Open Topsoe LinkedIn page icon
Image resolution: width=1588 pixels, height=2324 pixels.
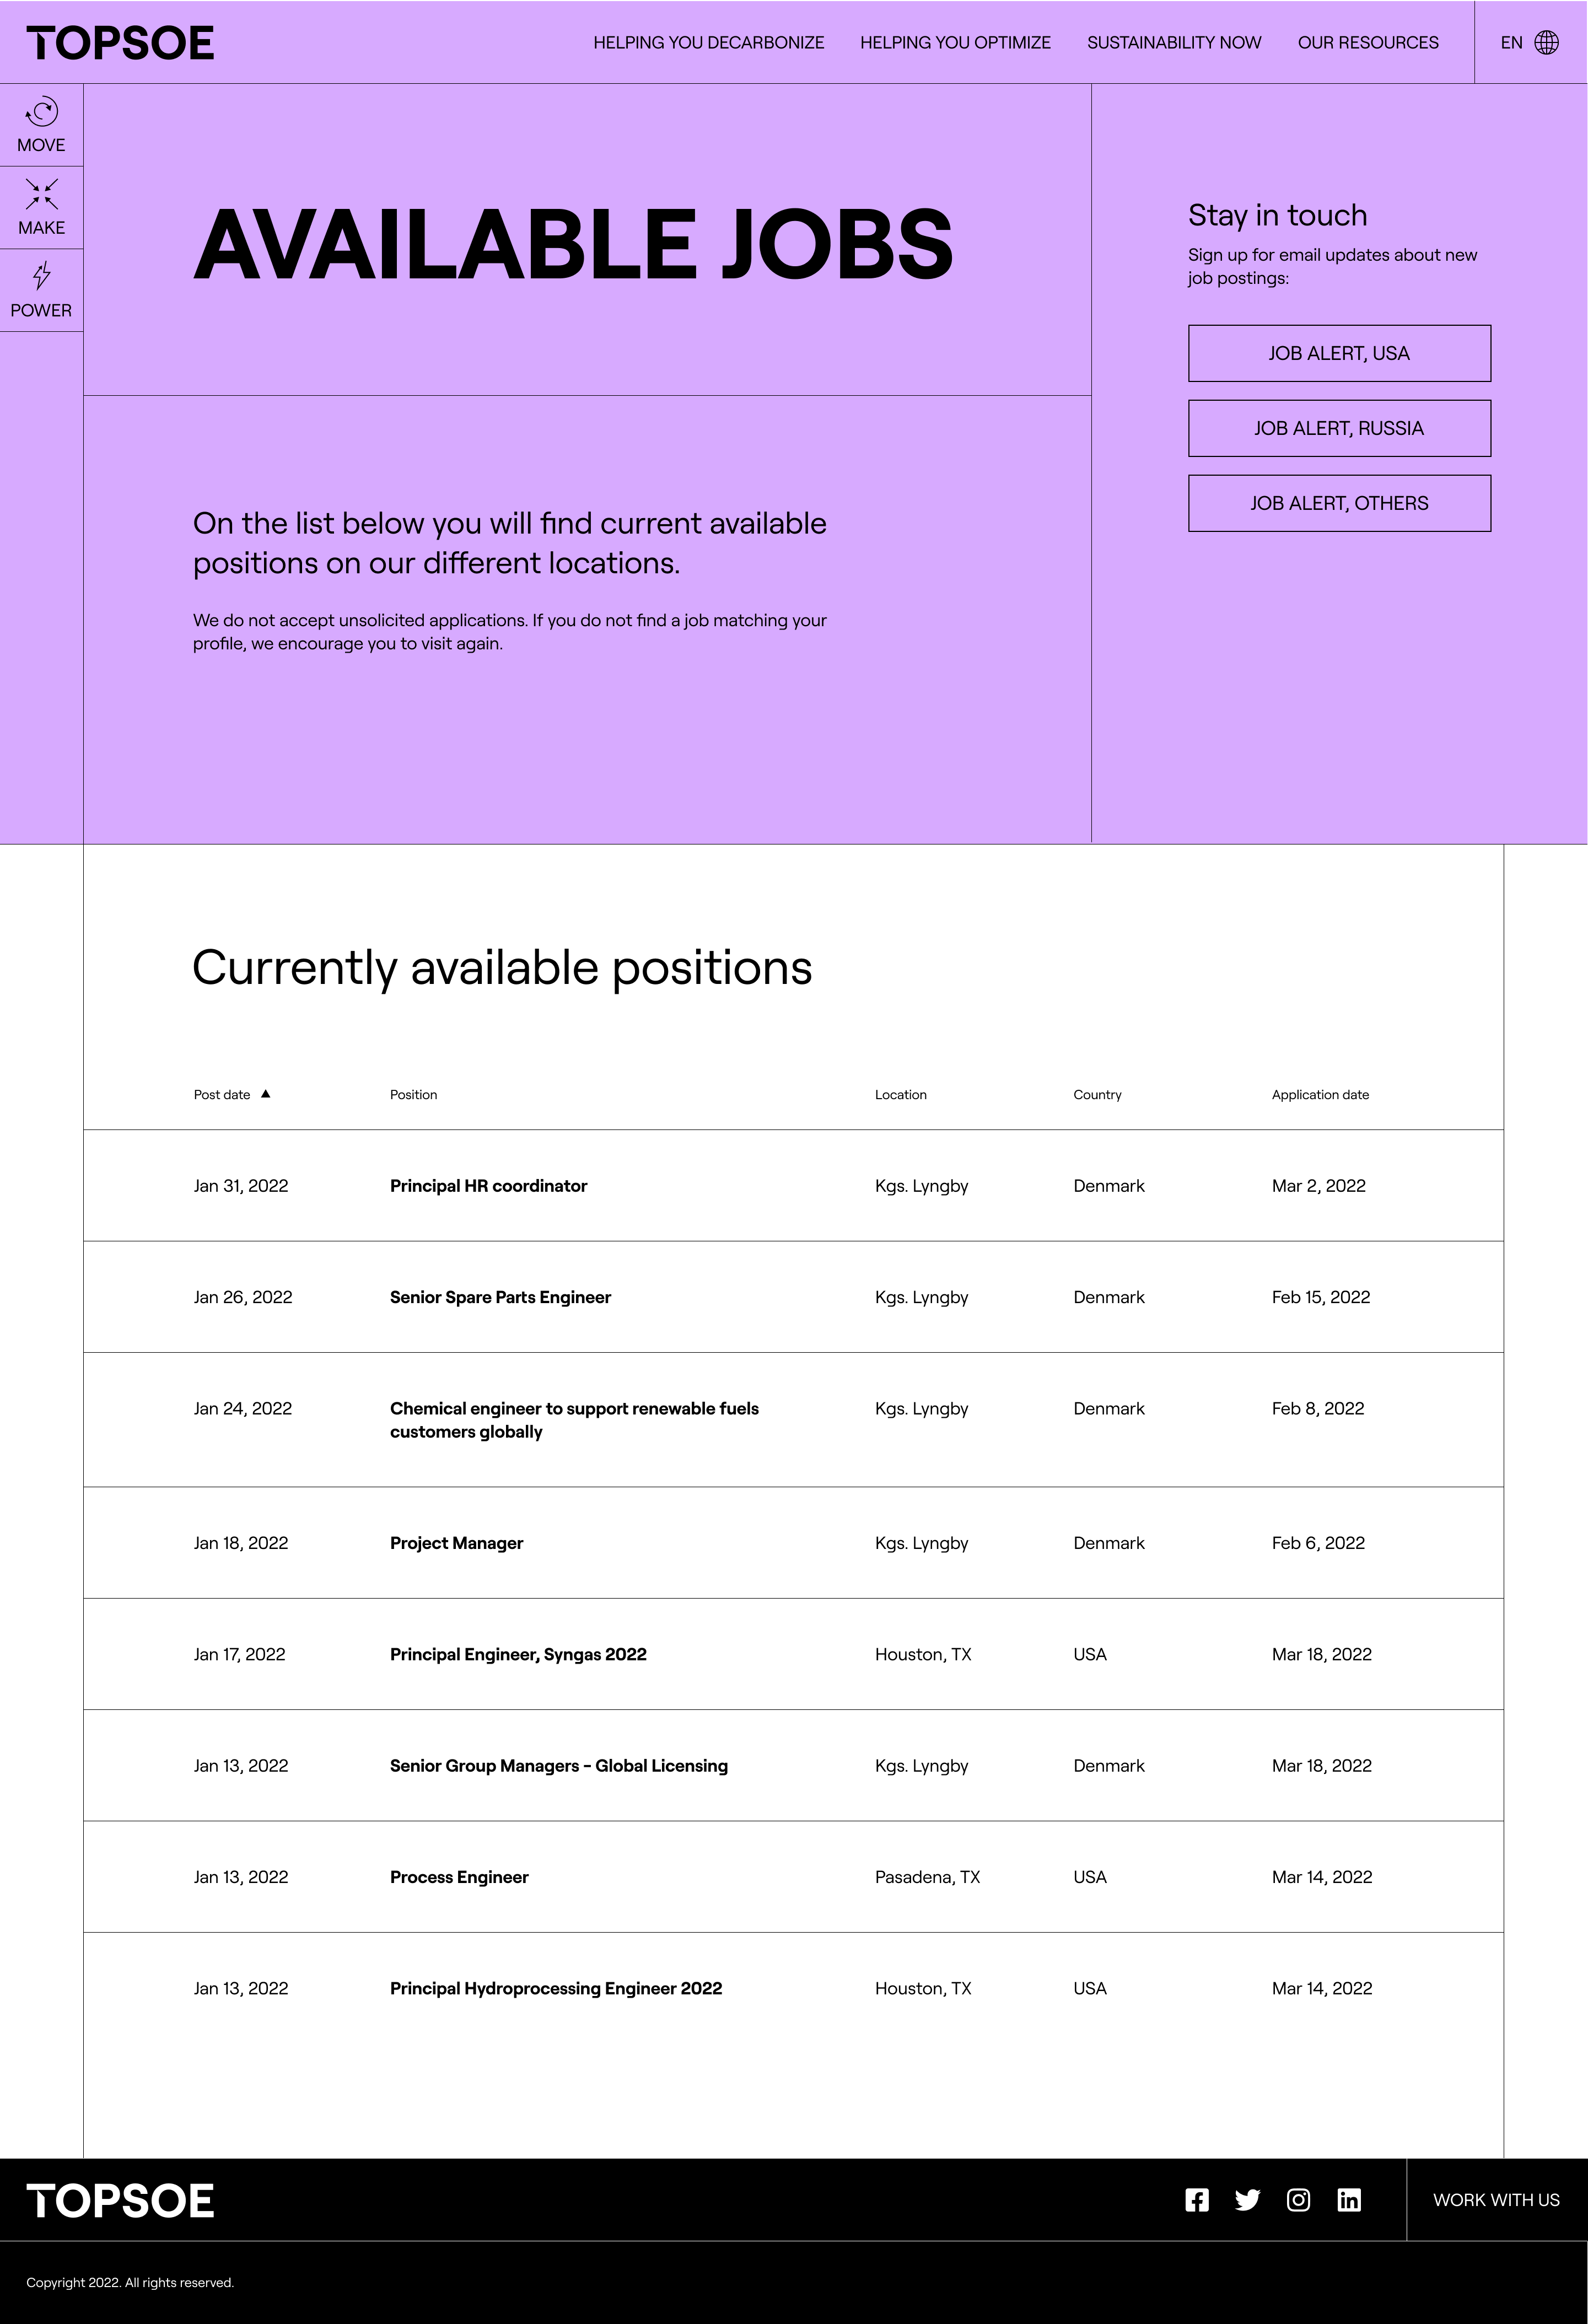tap(1349, 2200)
